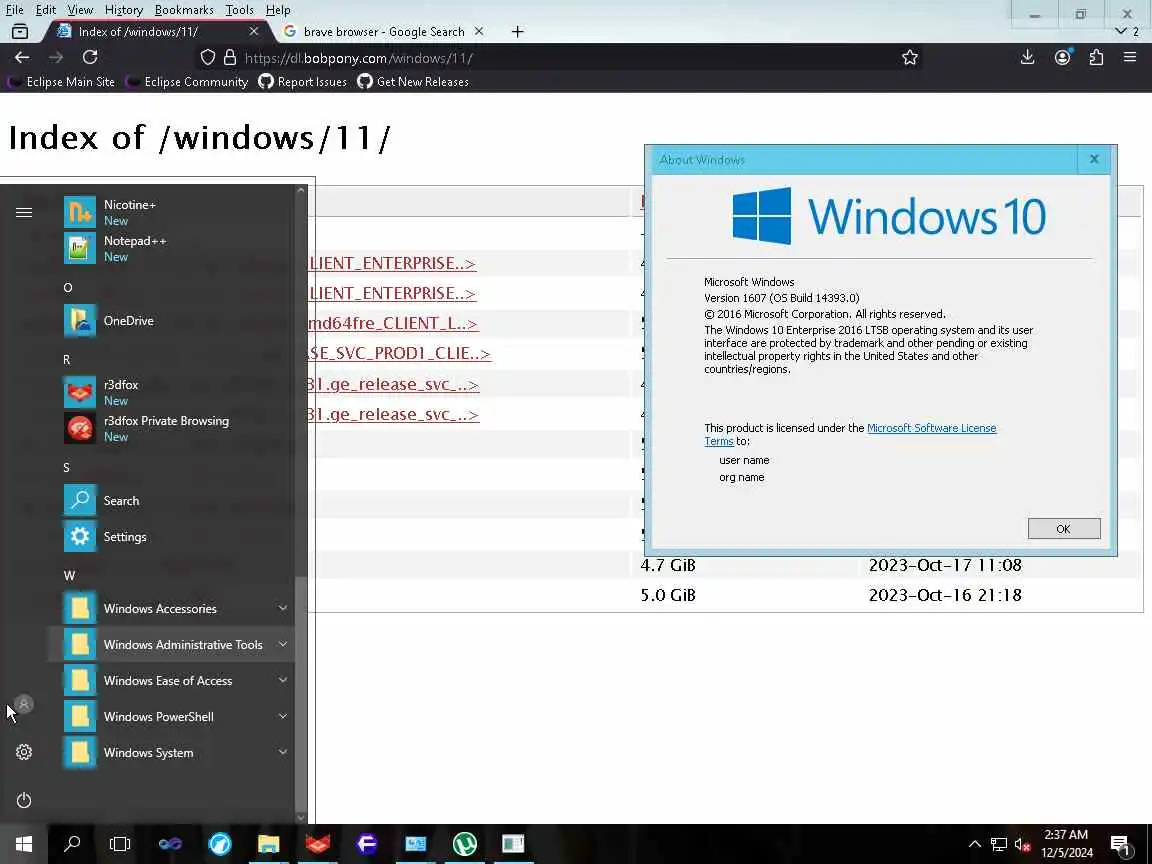The image size is (1152, 864).
Task: Open the Firefox View icon
Action: [x=20, y=32]
